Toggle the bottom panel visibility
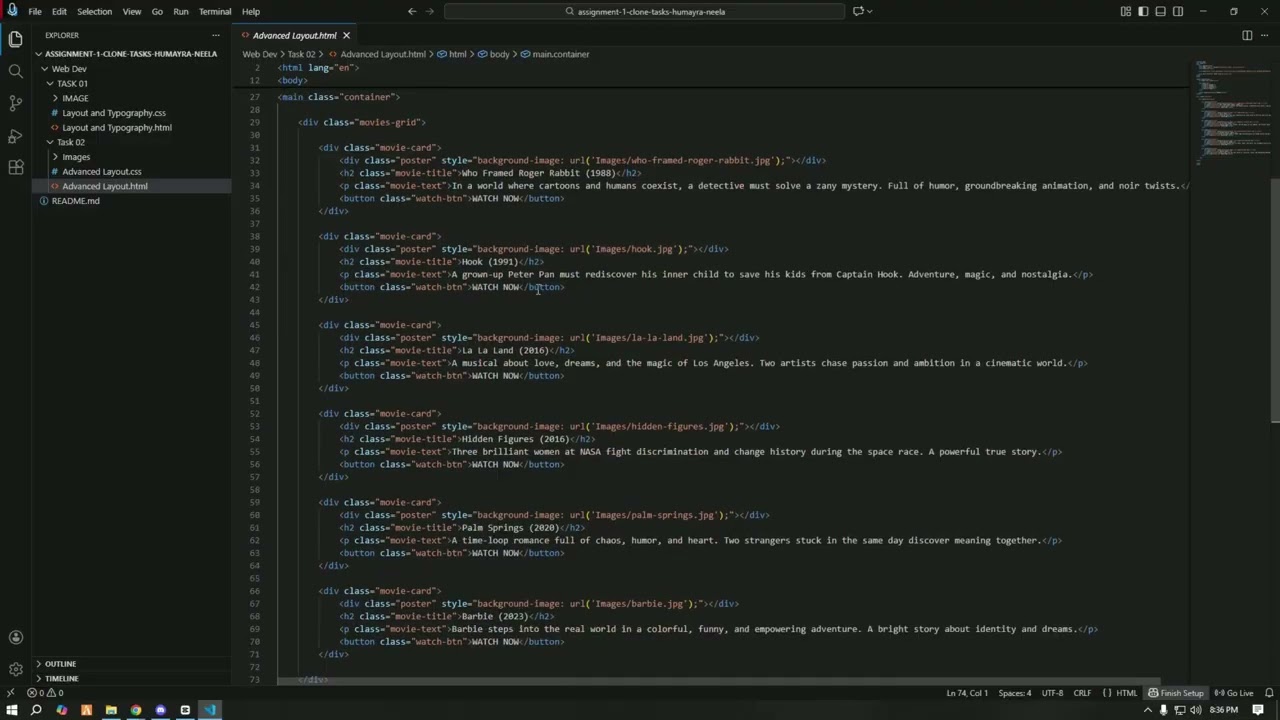This screenshot has height=720, width=1280. coord(1160,11)
